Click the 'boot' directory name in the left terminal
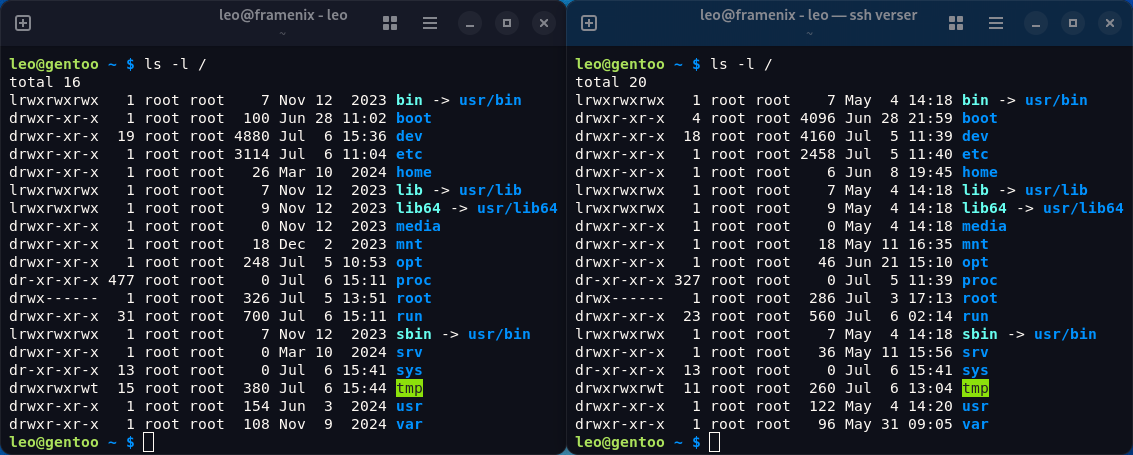The height and width of the screenshot is (455, 1133). point(414,118)
